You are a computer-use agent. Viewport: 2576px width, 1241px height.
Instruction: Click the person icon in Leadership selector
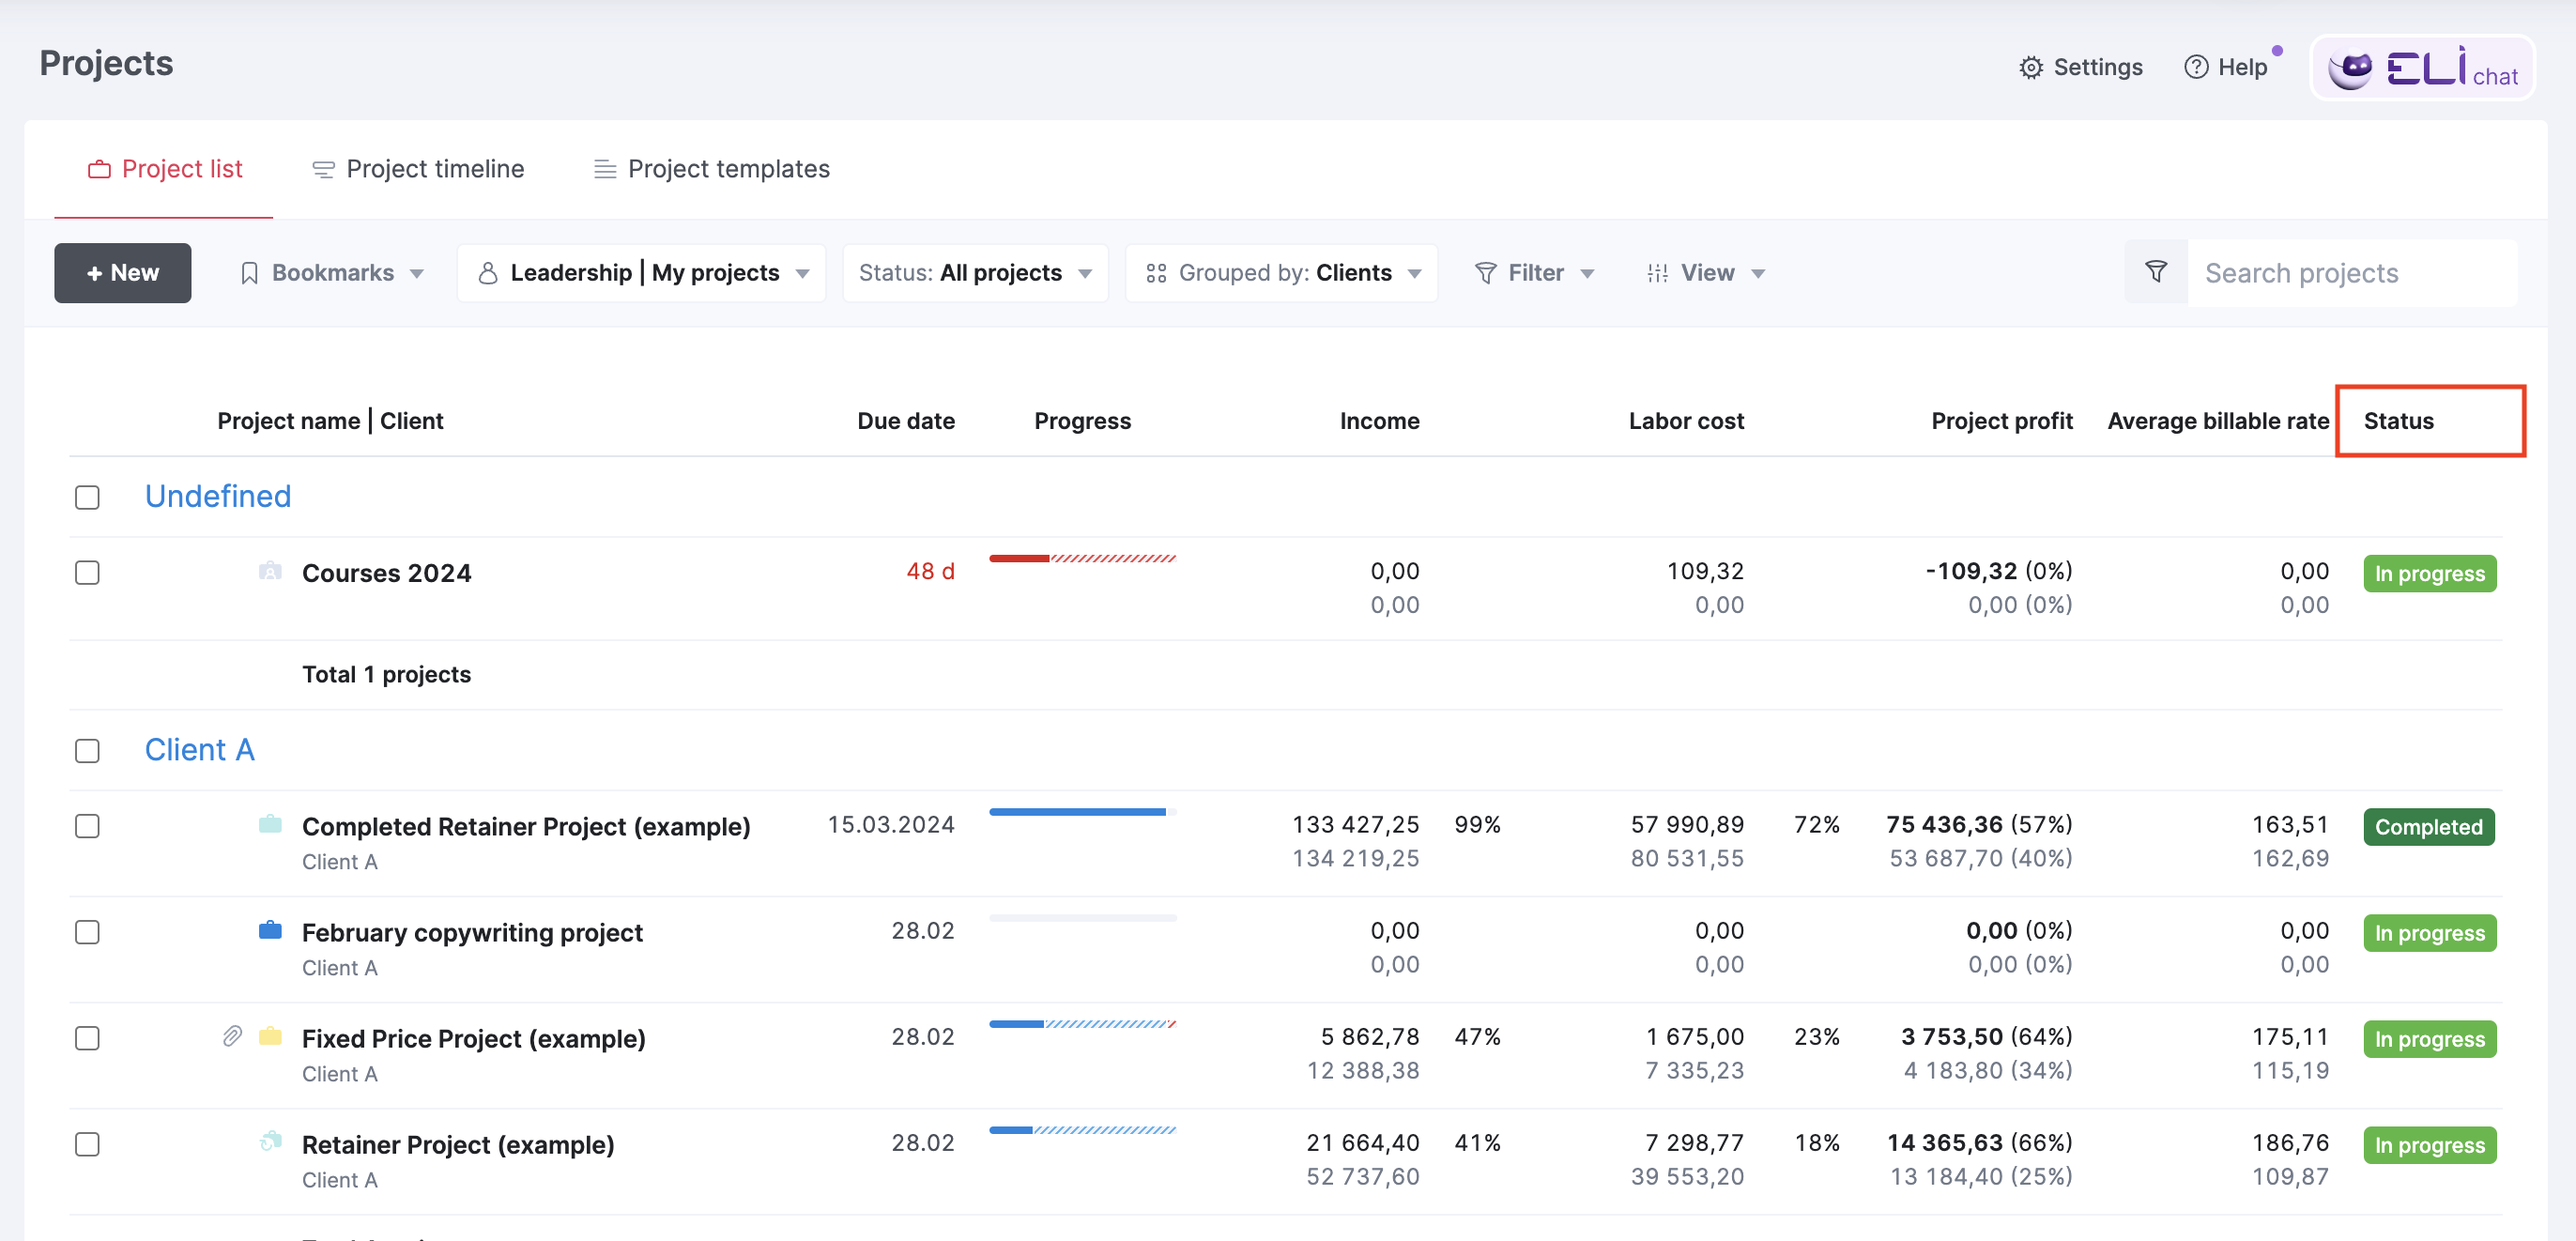point(488,273)
